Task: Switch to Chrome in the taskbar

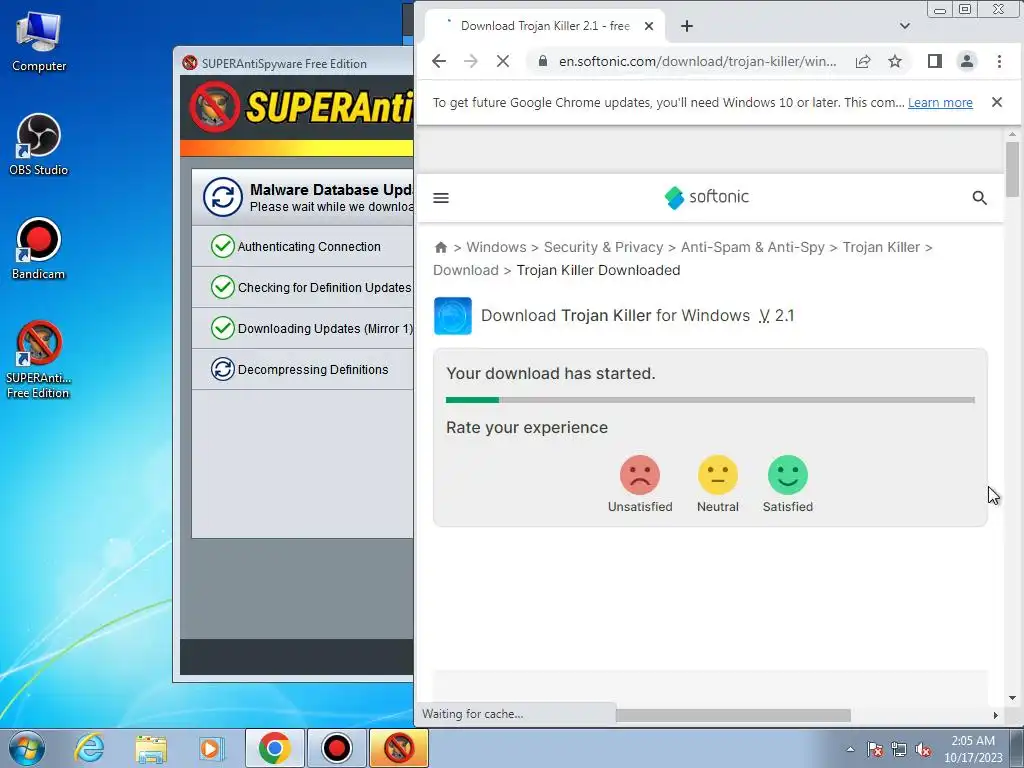Action: click(274, 748)
